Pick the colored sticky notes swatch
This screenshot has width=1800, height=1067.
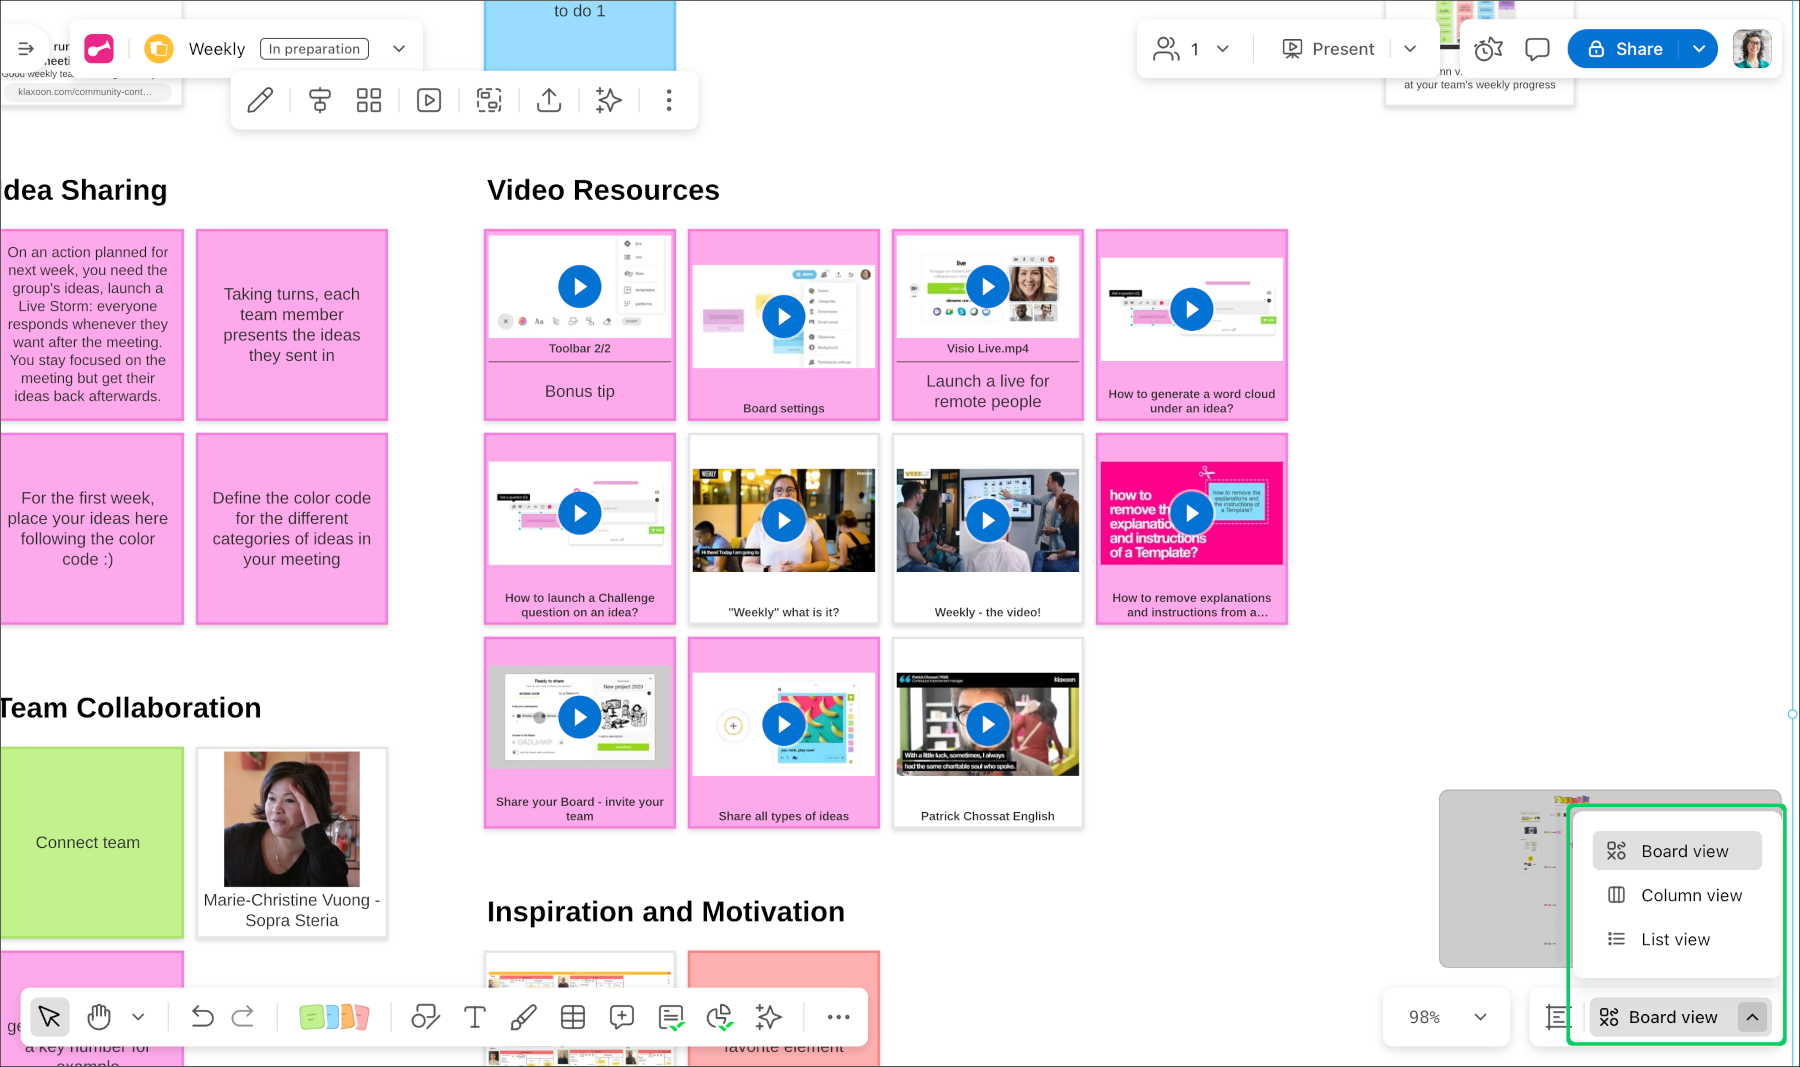[334, 1017]
